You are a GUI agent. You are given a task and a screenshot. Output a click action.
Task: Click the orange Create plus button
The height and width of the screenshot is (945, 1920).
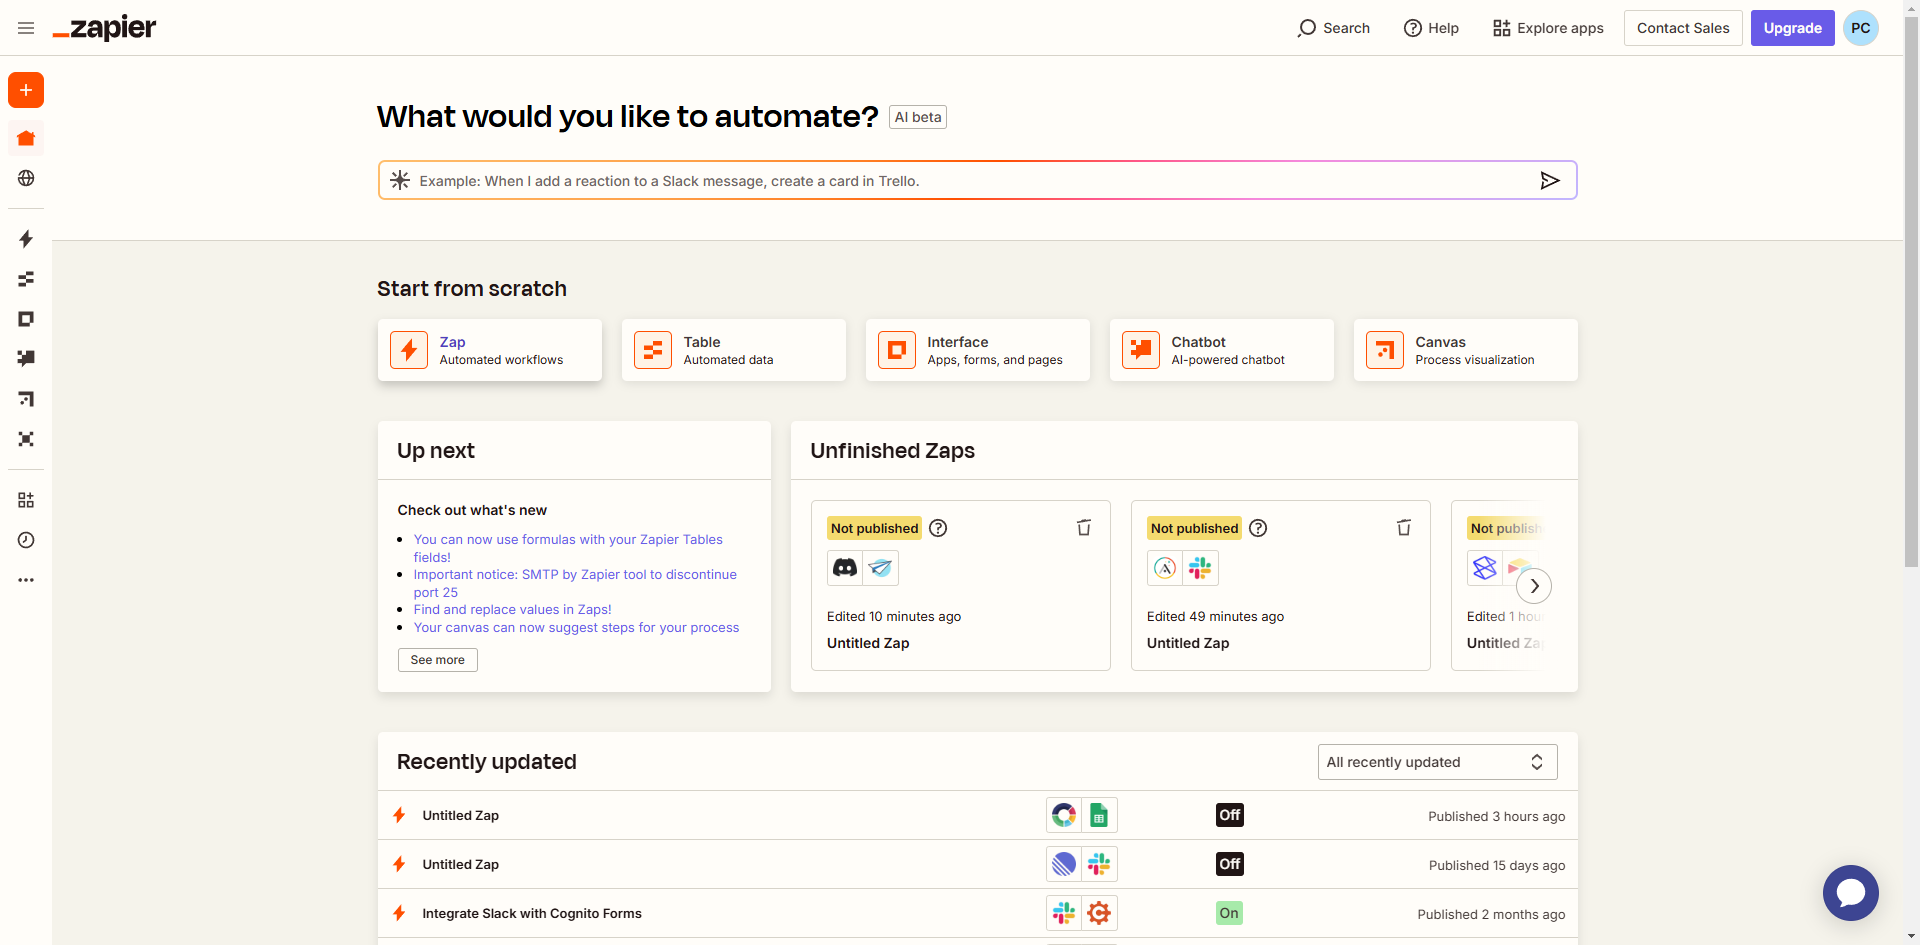[26, 90]
